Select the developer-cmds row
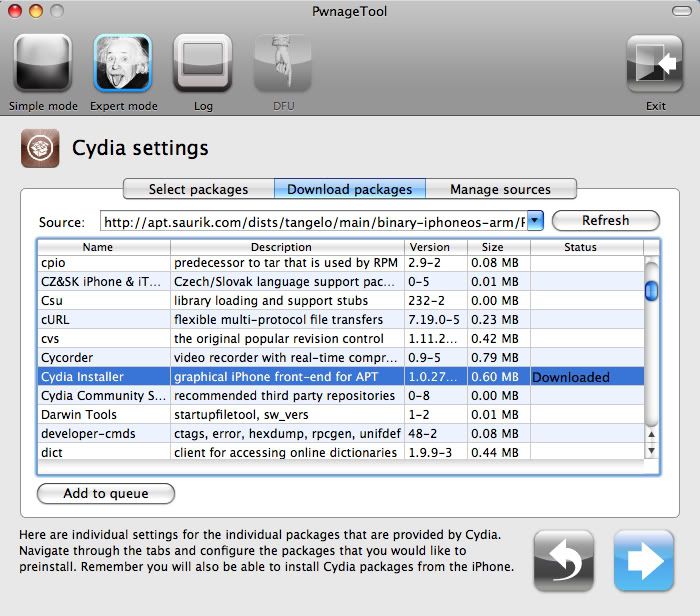The height and width of the screenshot is (616, 700). tap(341, 433)
